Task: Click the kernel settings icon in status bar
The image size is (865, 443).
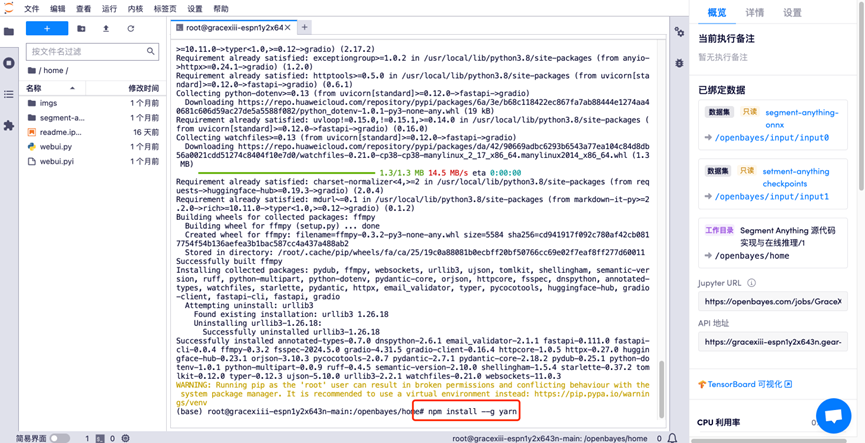Action: coord(125,438)
